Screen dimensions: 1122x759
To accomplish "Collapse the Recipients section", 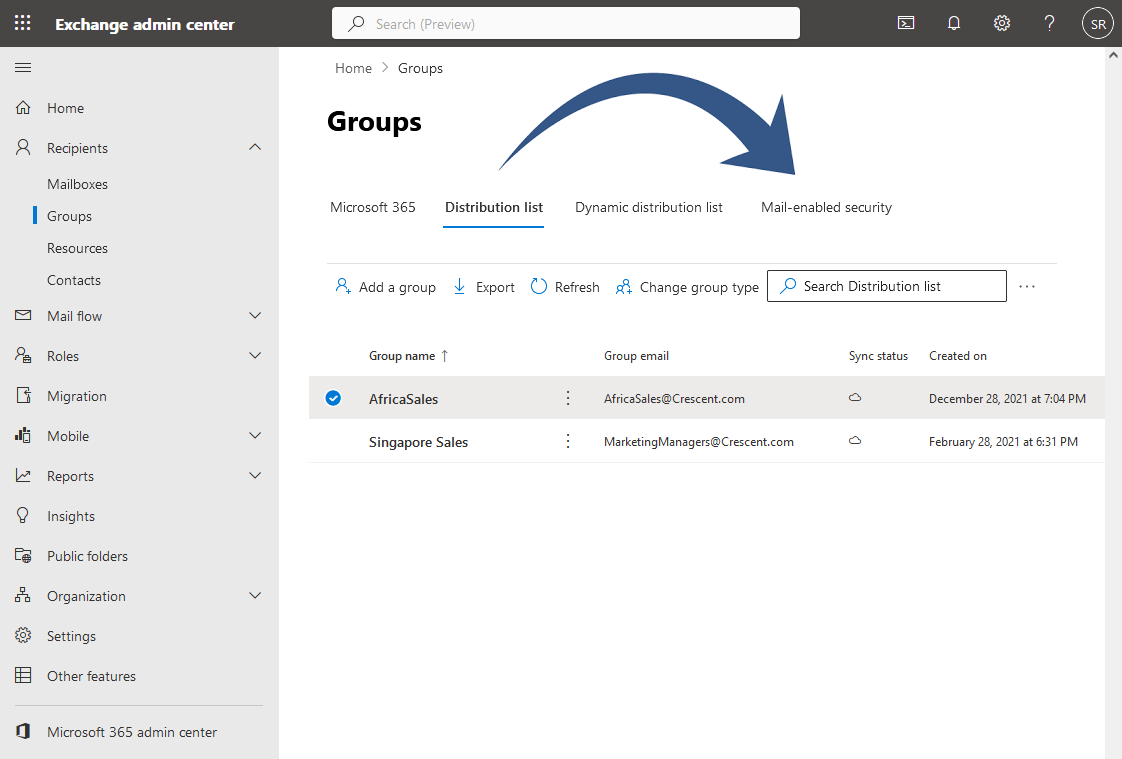I will 255,147.
